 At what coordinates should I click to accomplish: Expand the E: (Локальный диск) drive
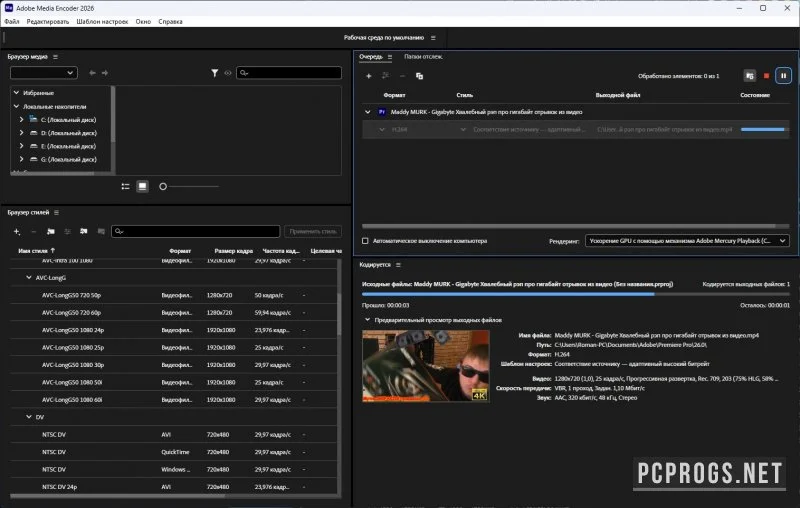[21, 146]
